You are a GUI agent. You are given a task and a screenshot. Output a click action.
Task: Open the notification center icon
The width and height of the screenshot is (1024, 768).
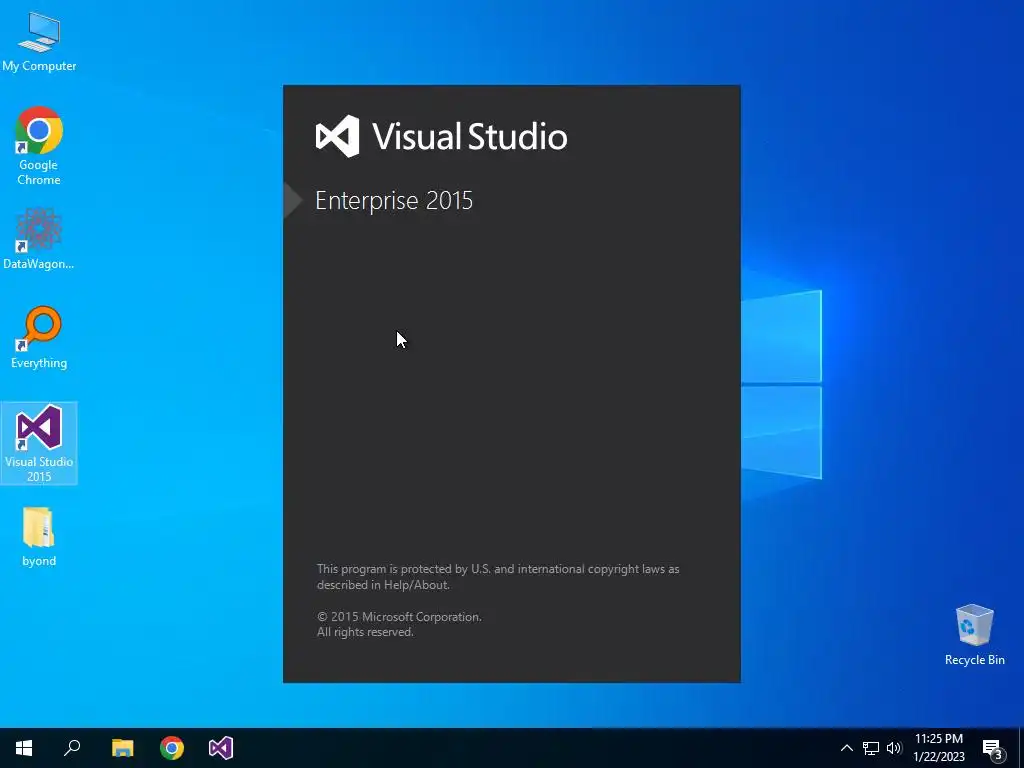tap(992, 748)
